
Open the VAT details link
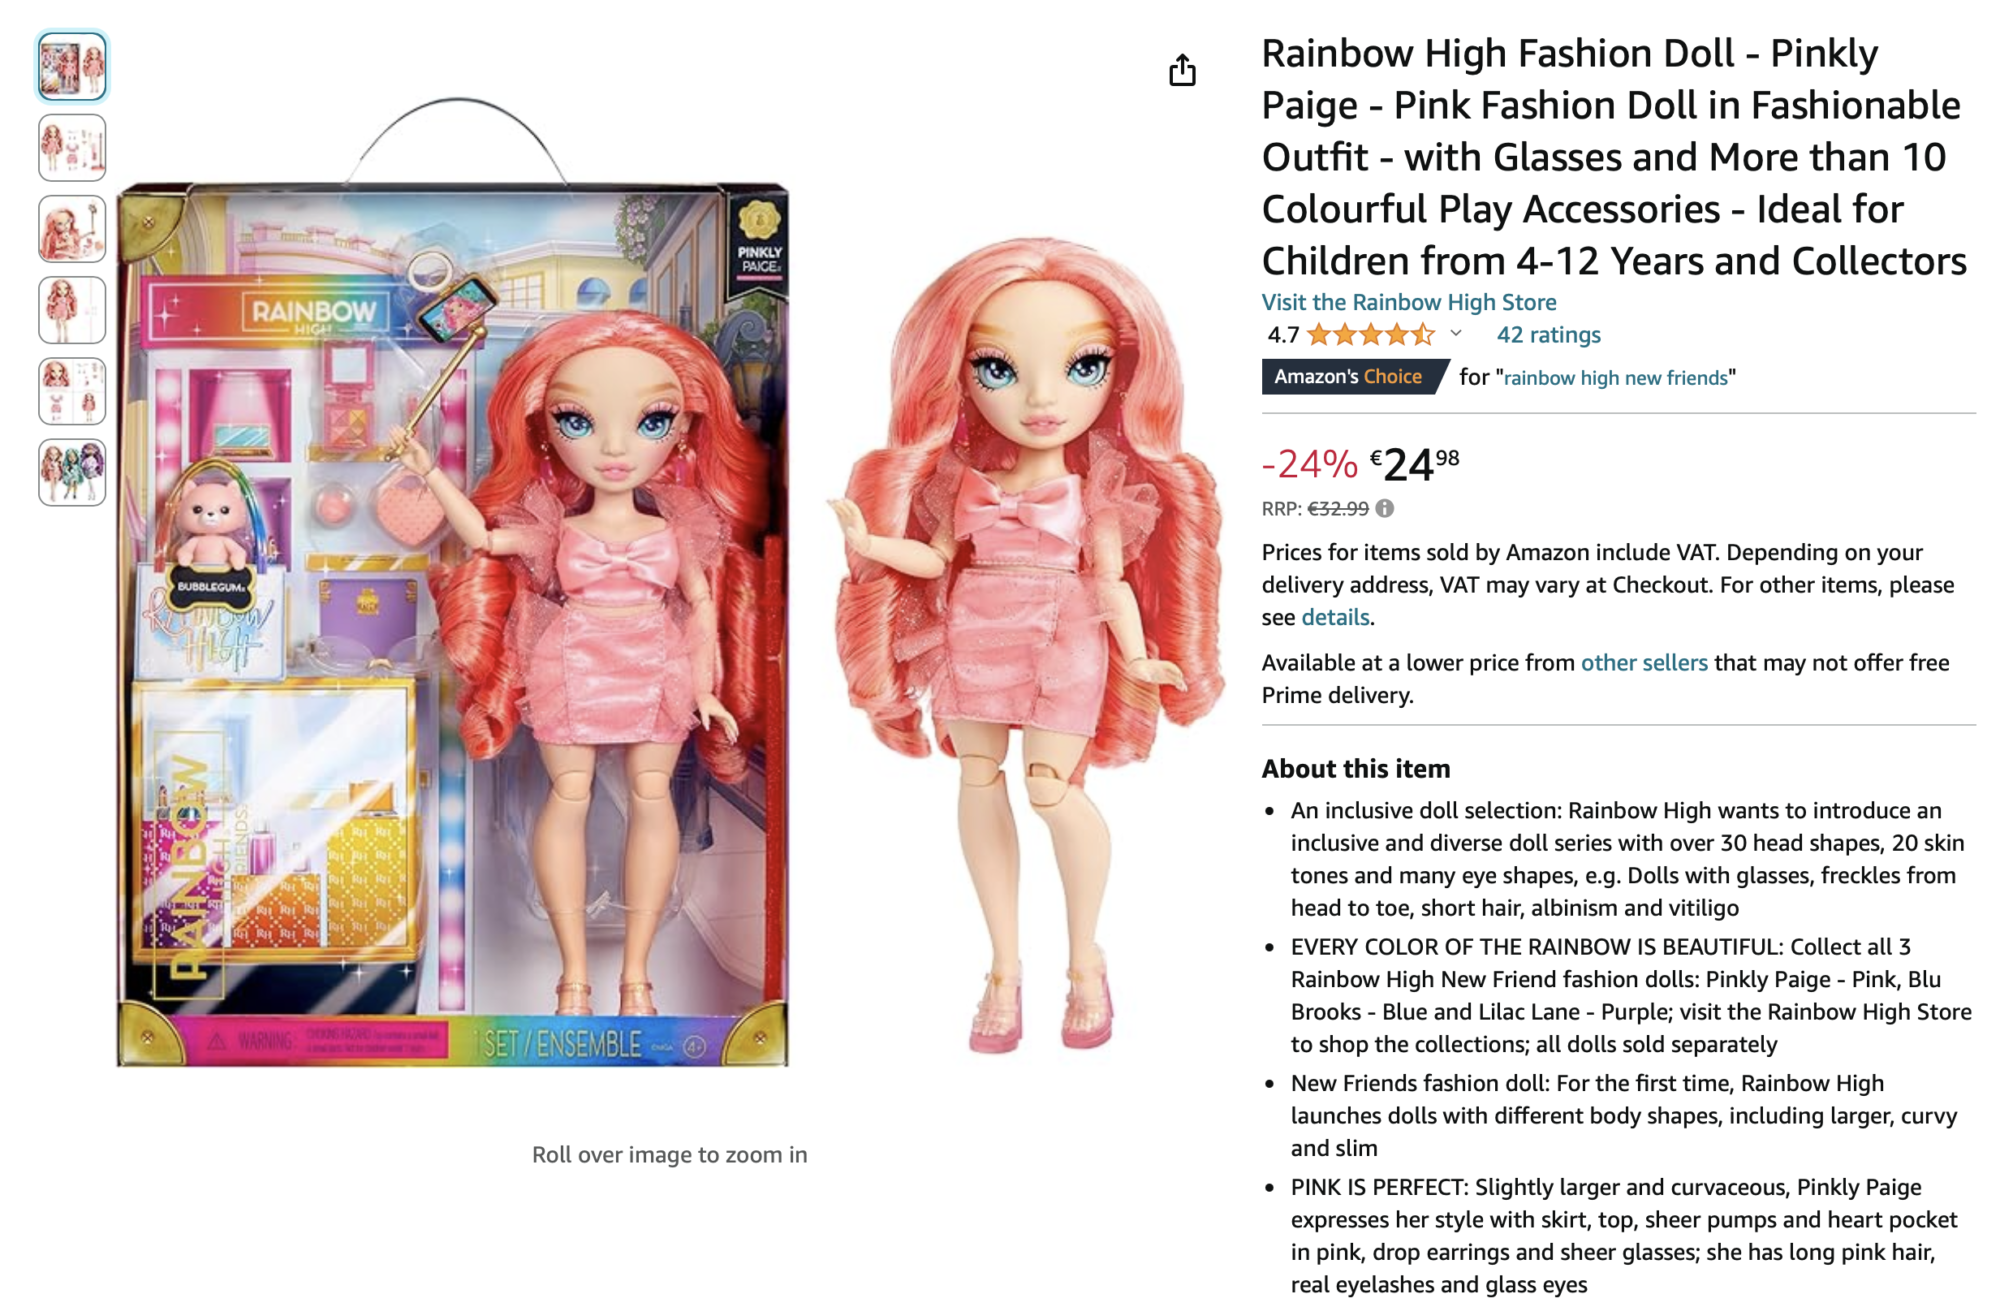coord(1335,617)
